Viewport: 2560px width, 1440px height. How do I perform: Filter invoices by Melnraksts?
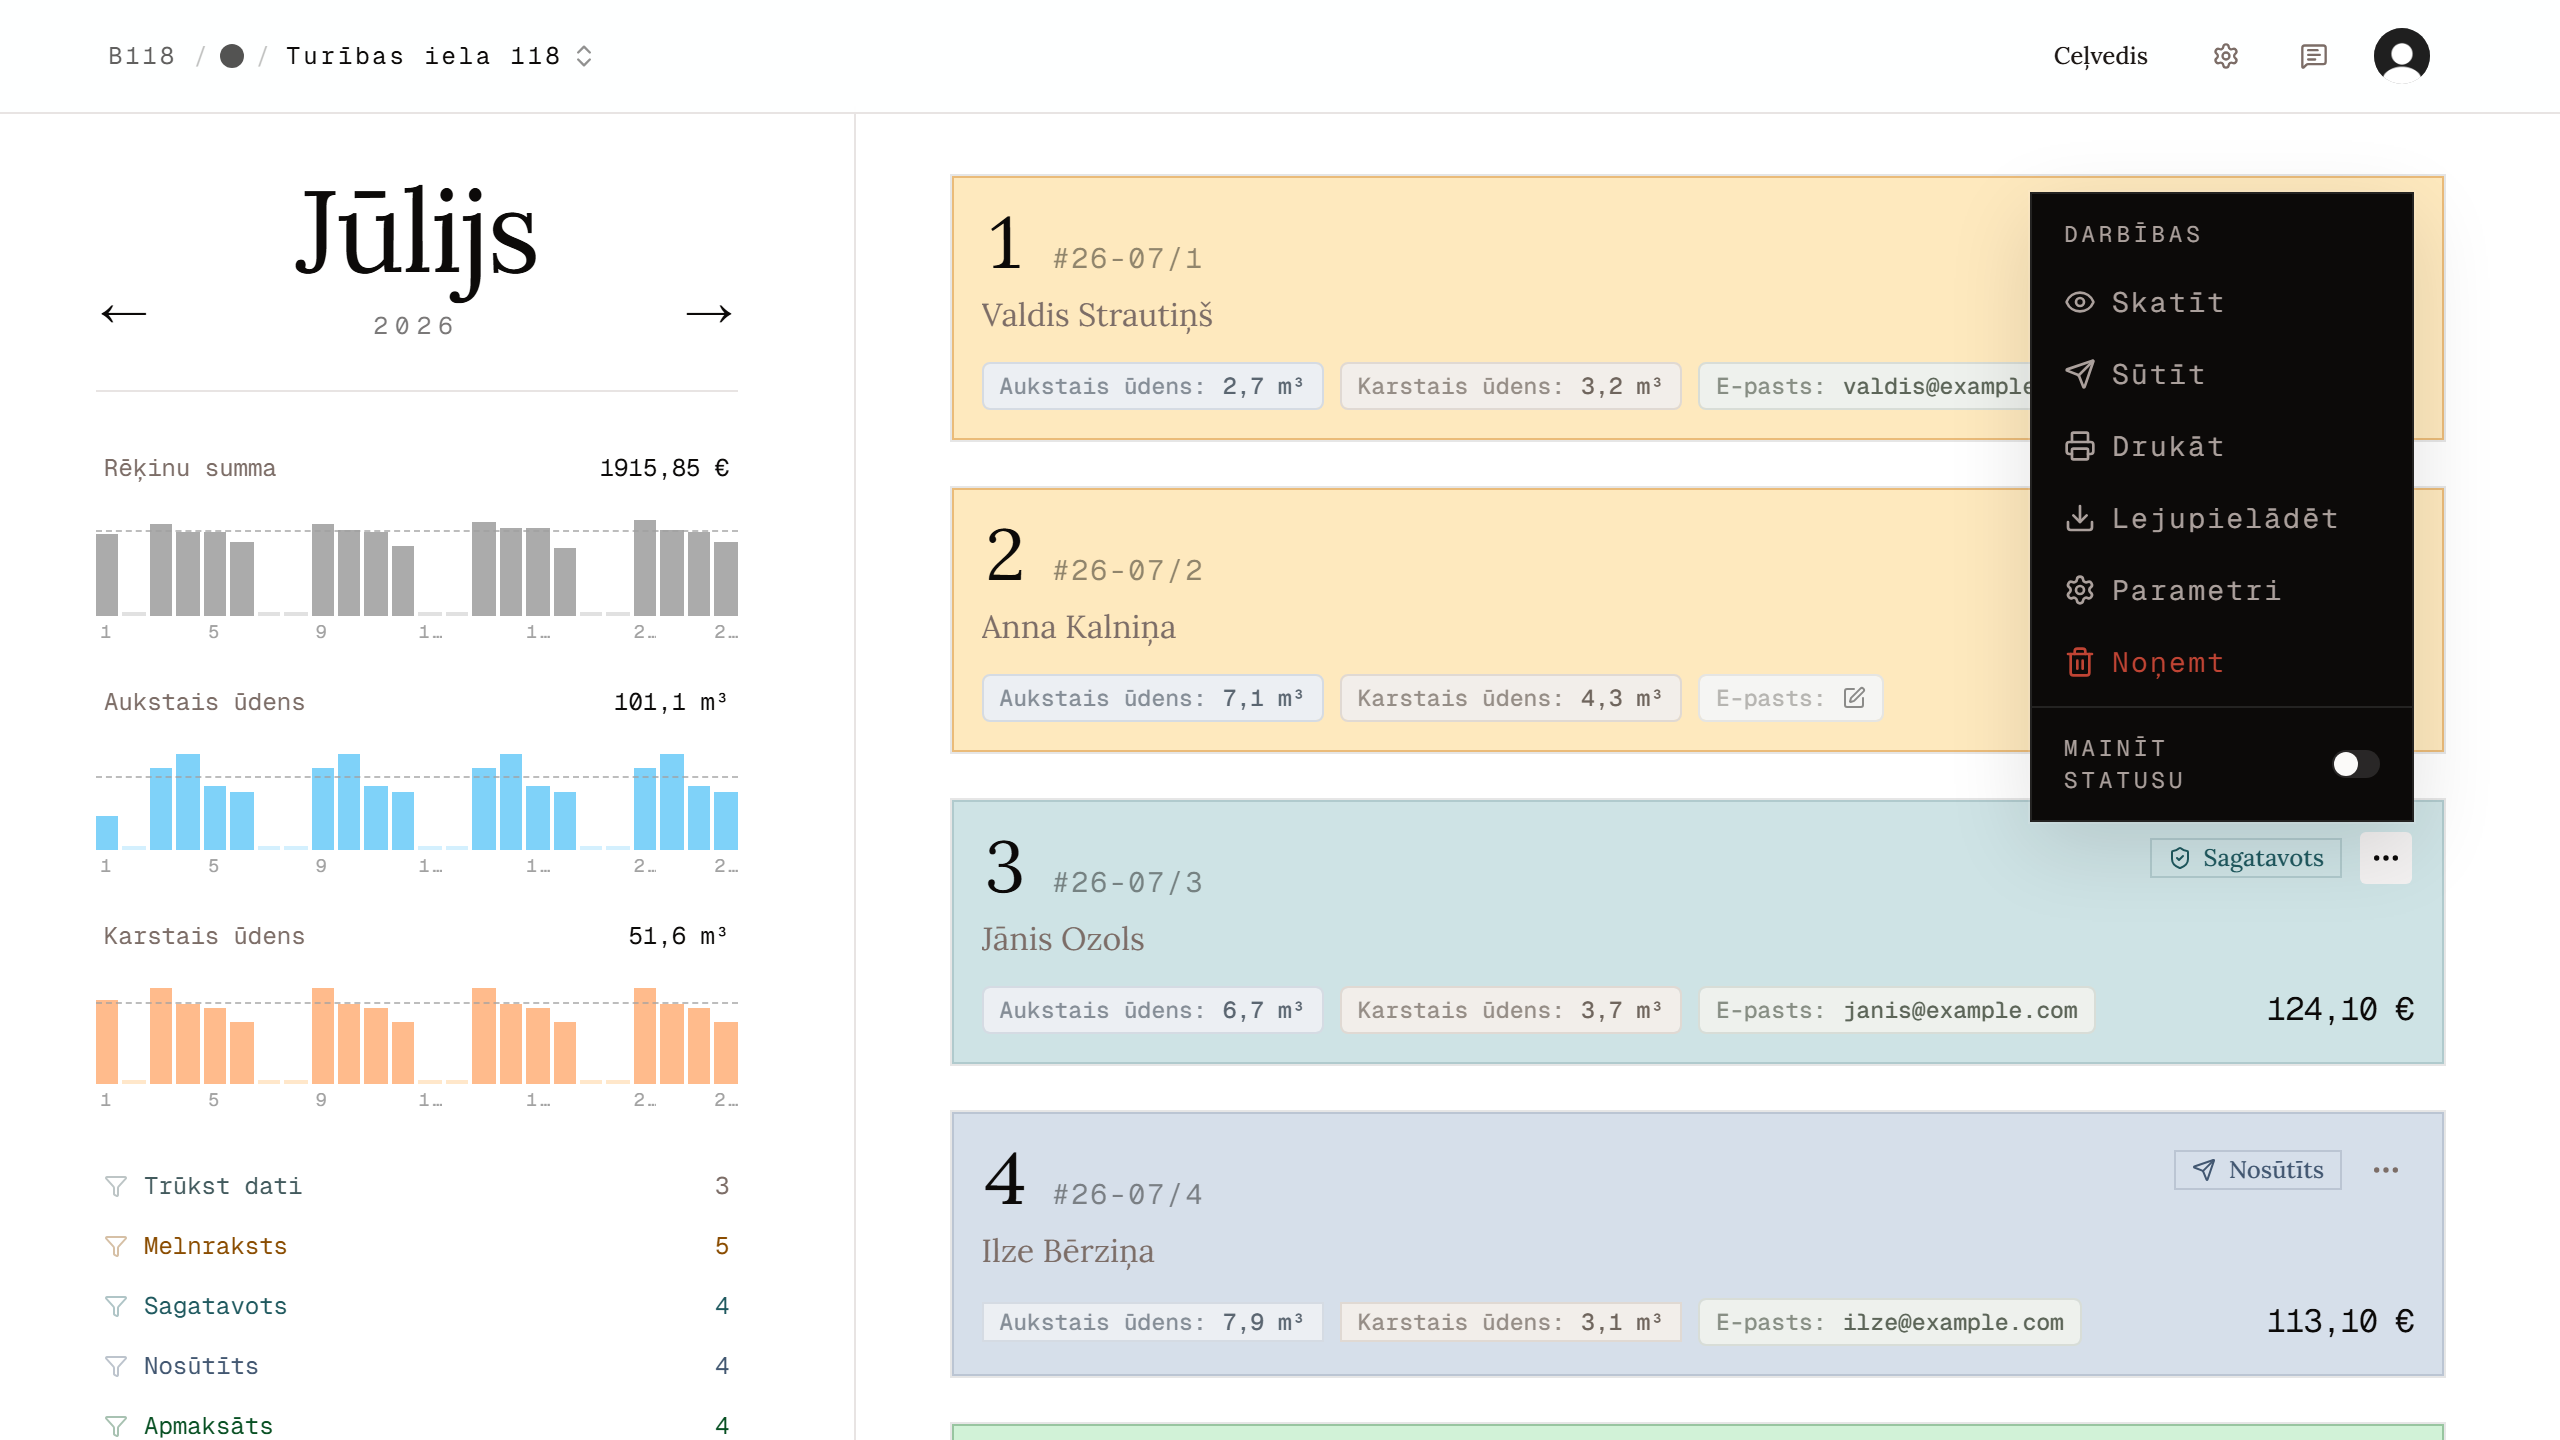417,1246
